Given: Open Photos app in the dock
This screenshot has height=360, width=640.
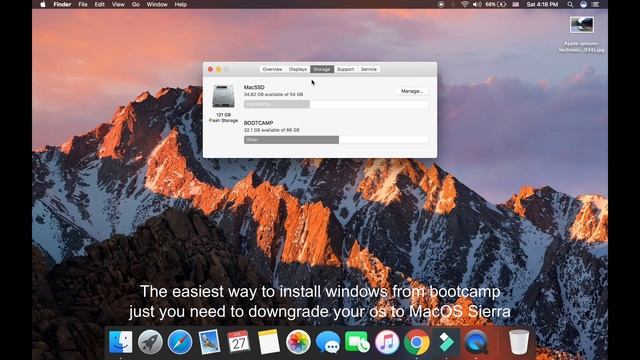Looking at the screenshot, I should click(298, 342).
